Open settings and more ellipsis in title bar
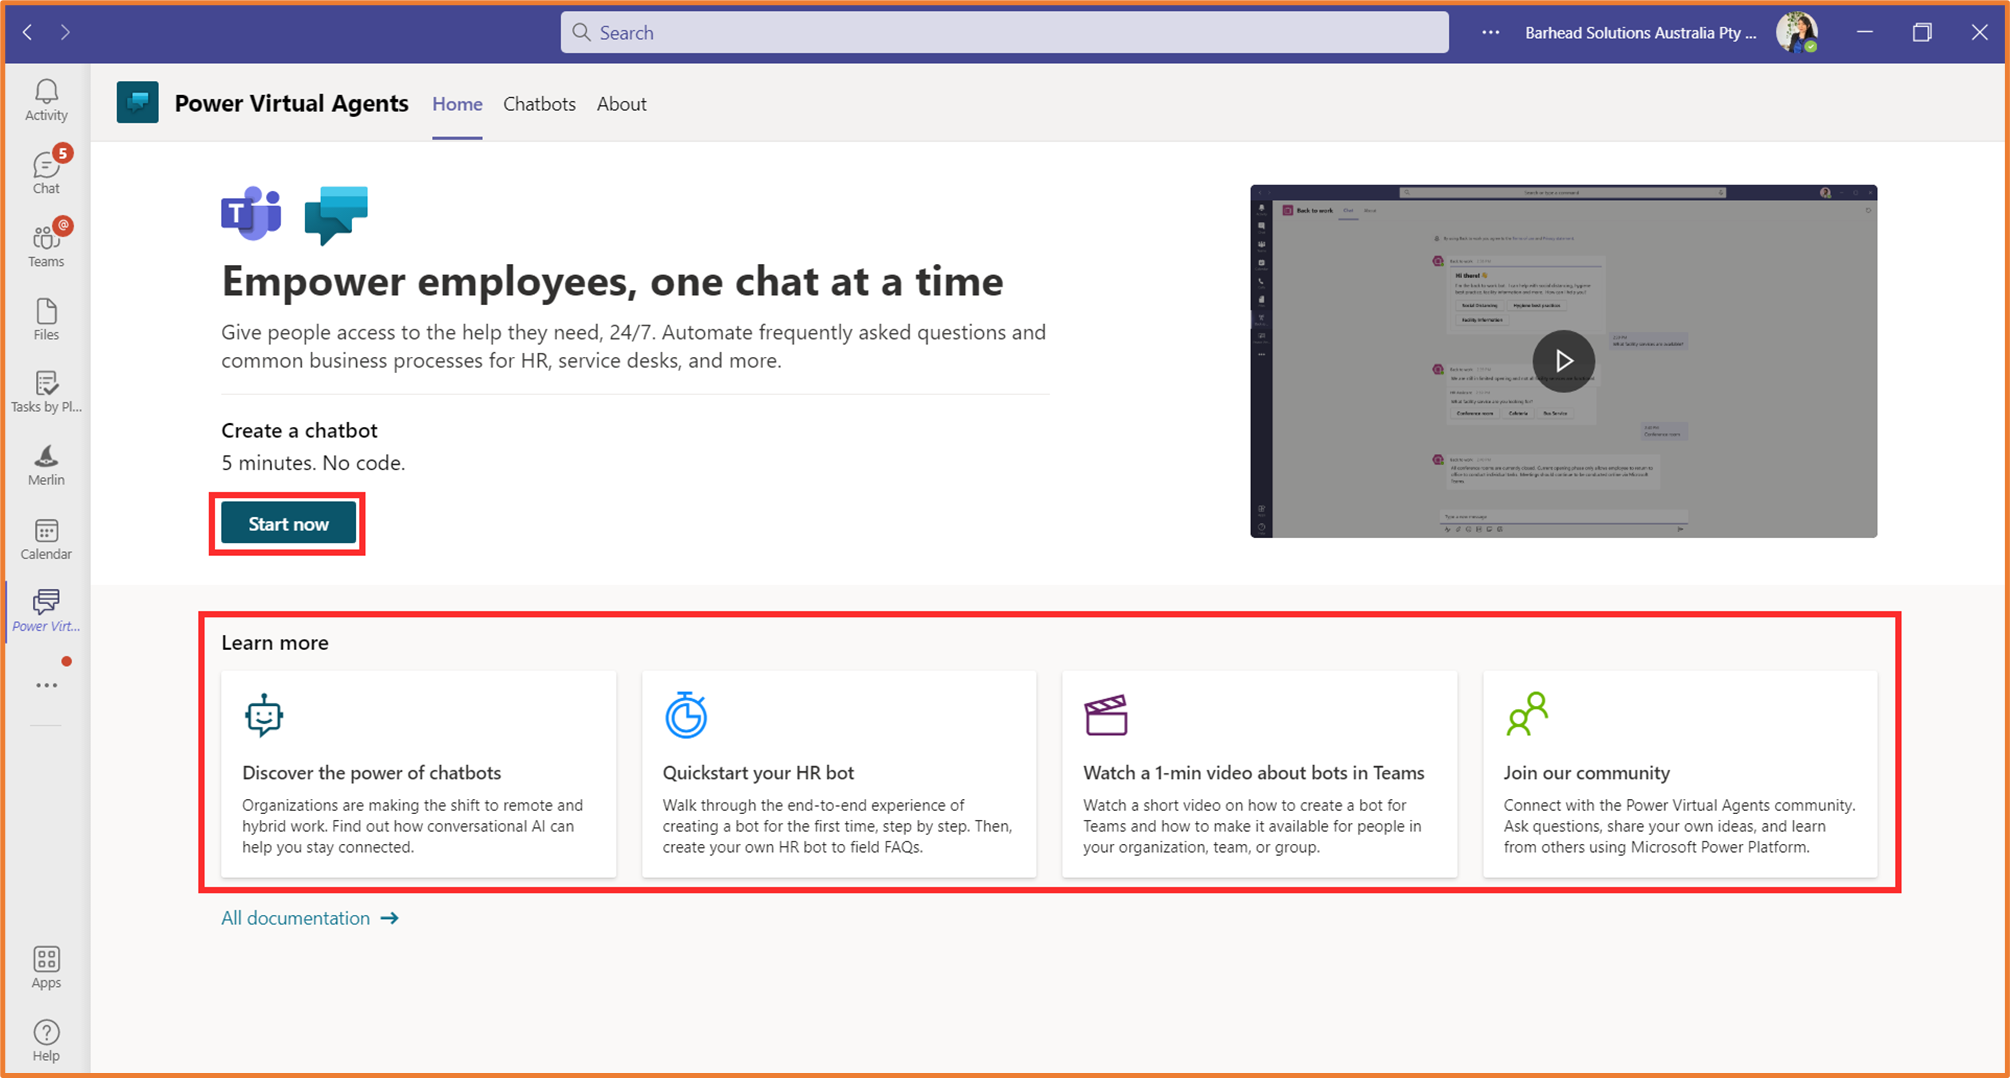2010x1078 pixels. (1490, 33)
